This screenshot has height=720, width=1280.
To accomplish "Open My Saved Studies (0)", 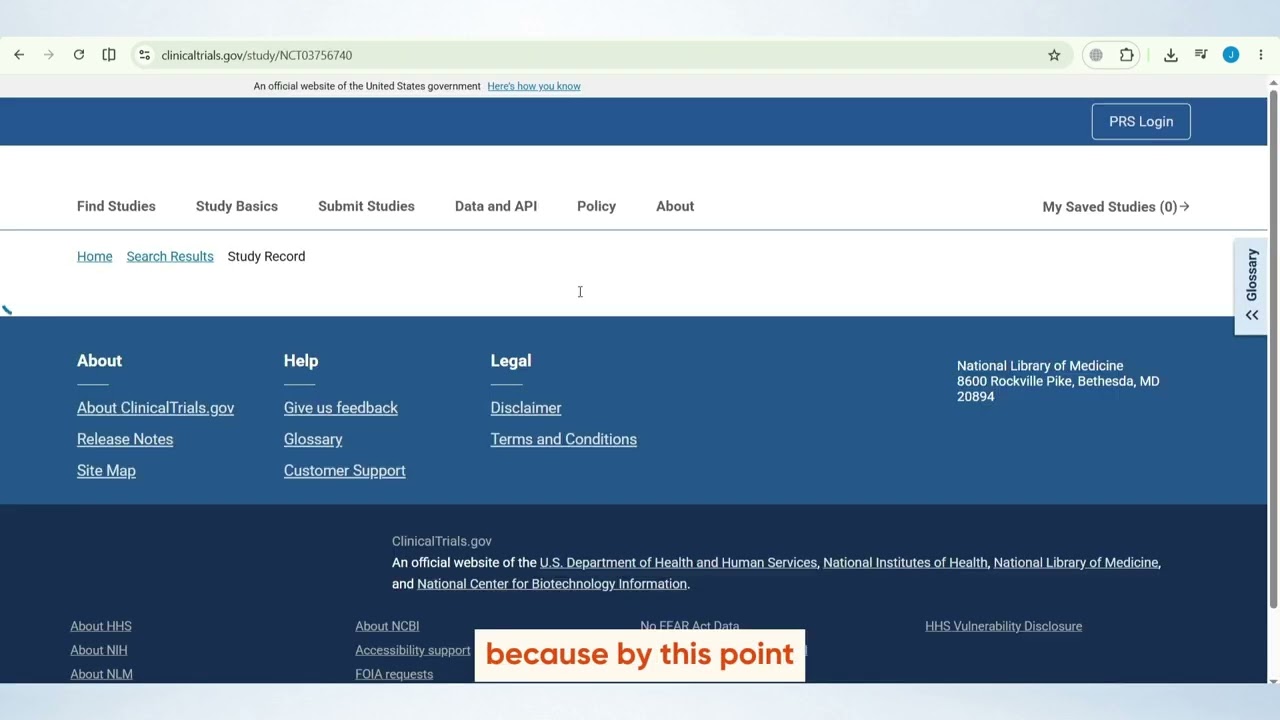I will pos(1116,207).
